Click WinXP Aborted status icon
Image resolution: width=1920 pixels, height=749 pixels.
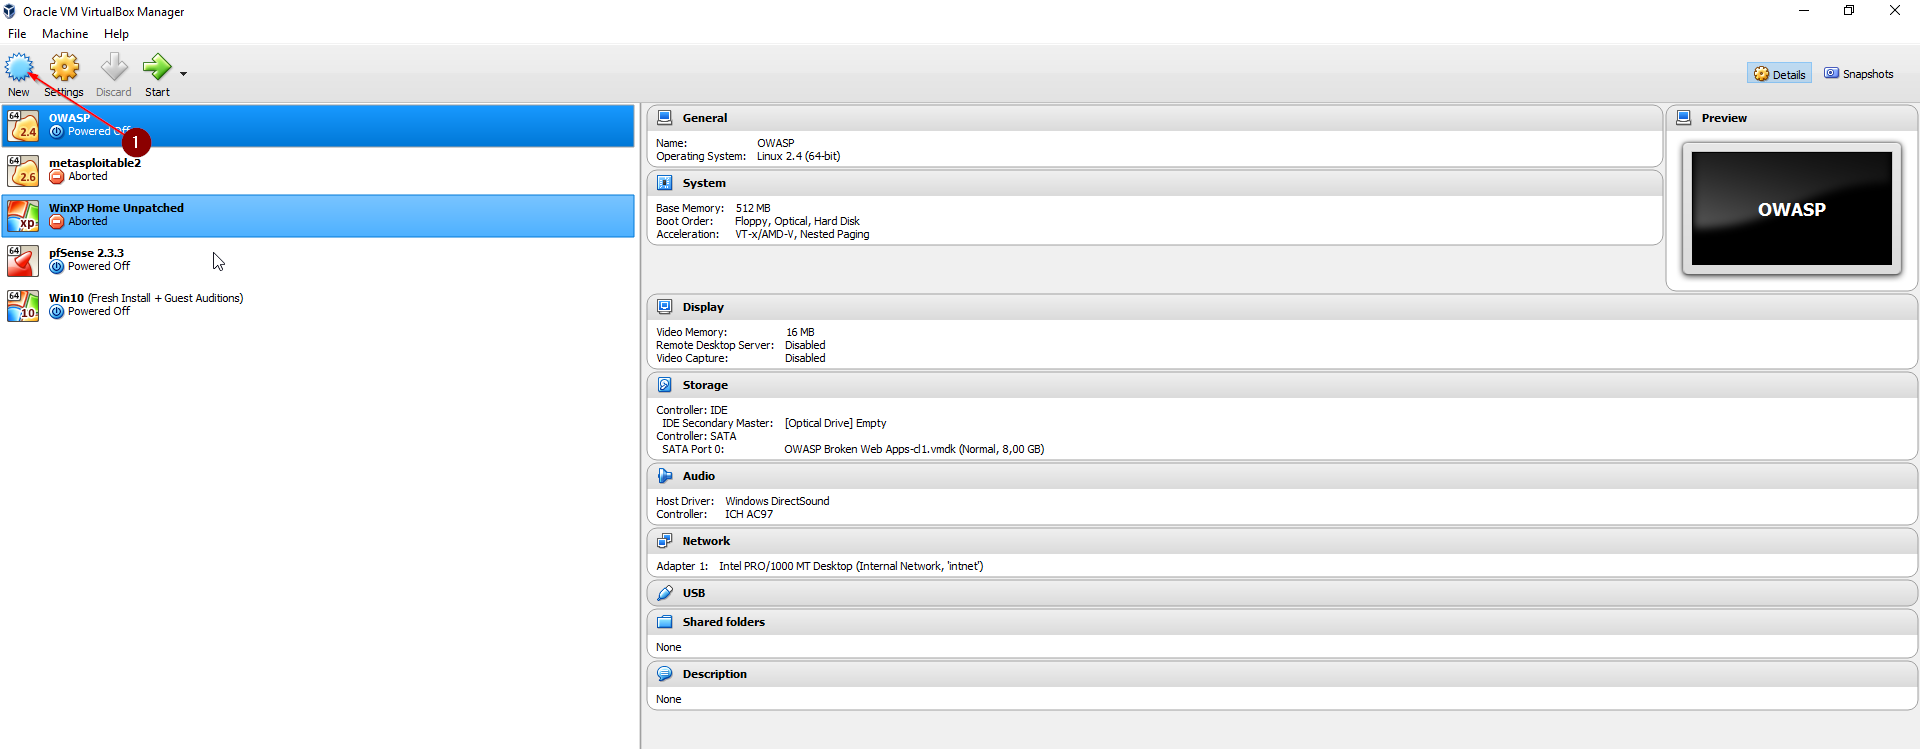(57, 222)
